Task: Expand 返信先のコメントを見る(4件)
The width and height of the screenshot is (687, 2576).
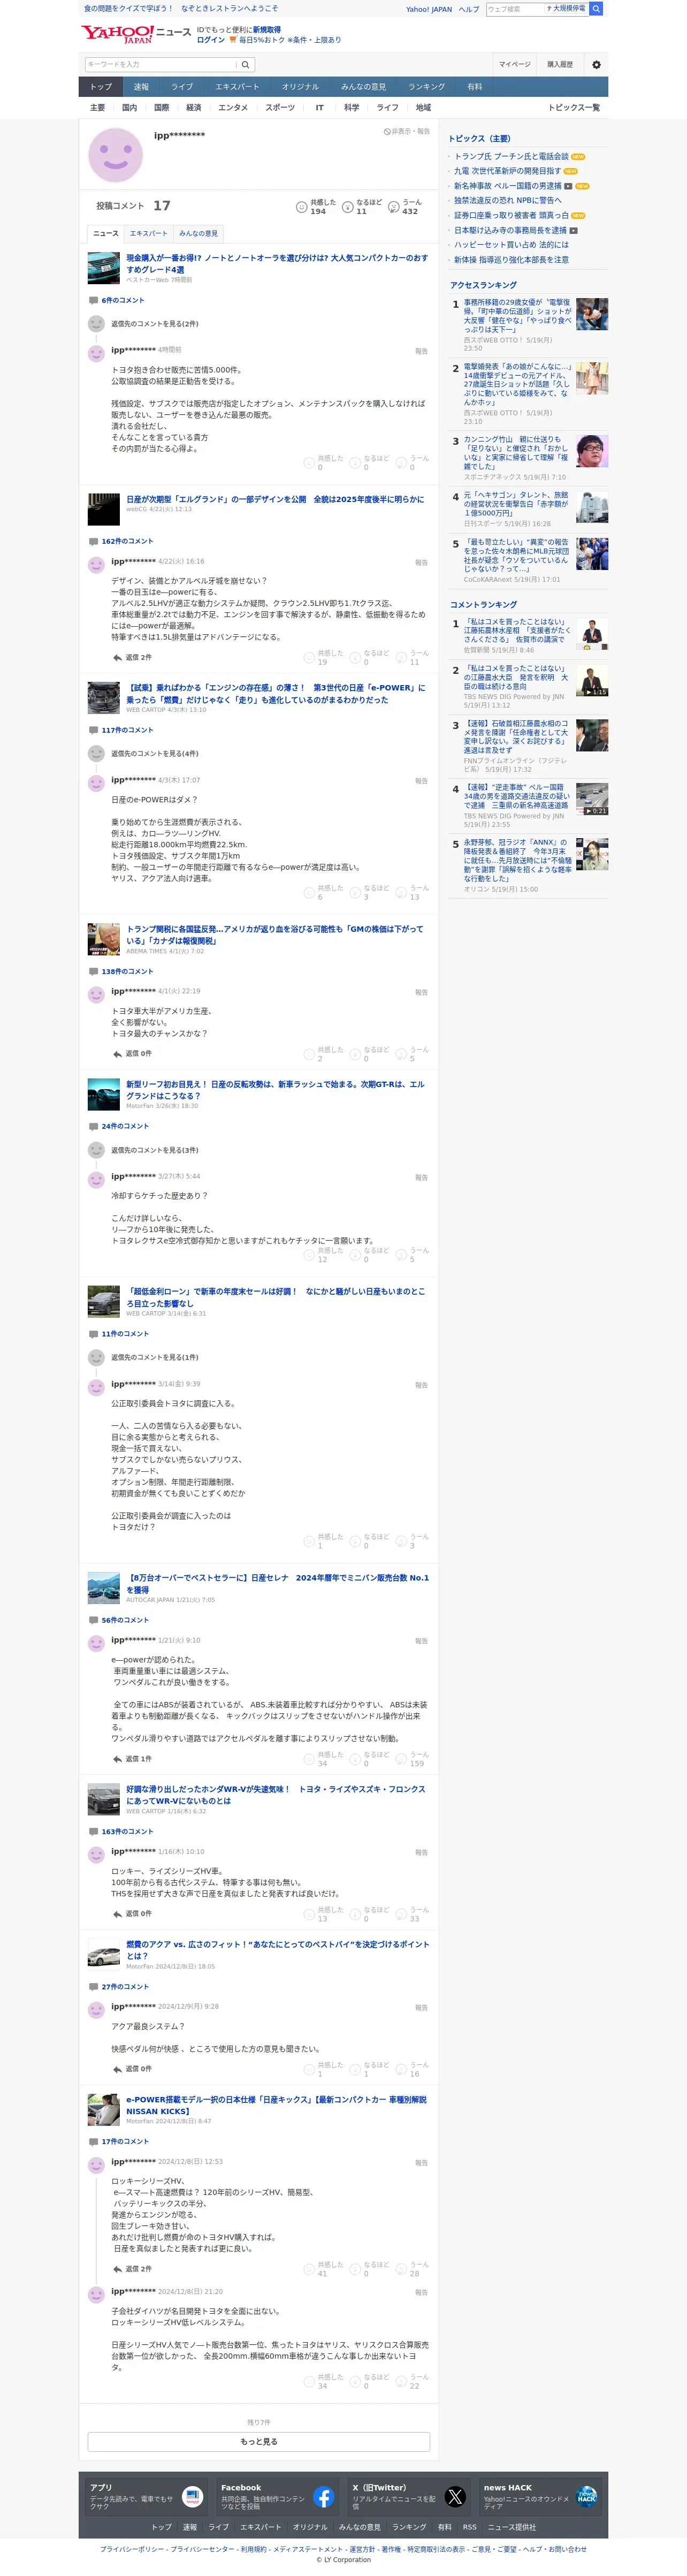Action: pyautogui.click(x=154, y=754)
